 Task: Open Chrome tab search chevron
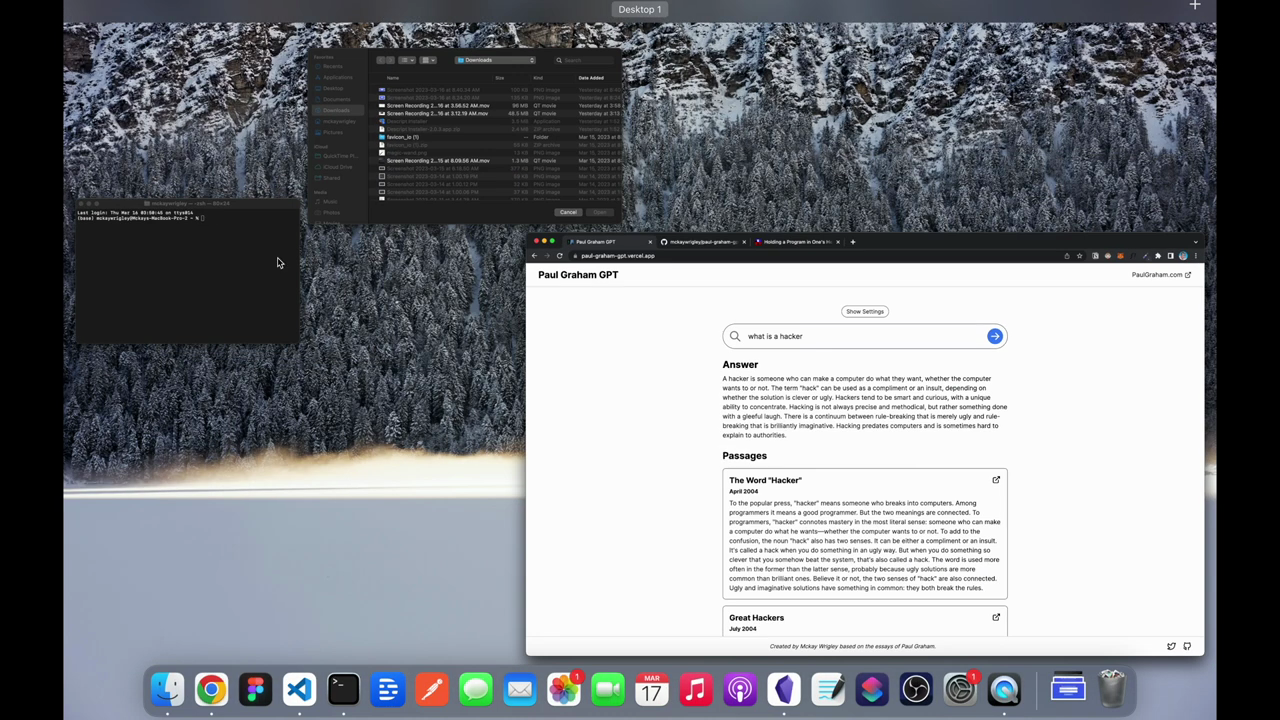click(1195, 242)
